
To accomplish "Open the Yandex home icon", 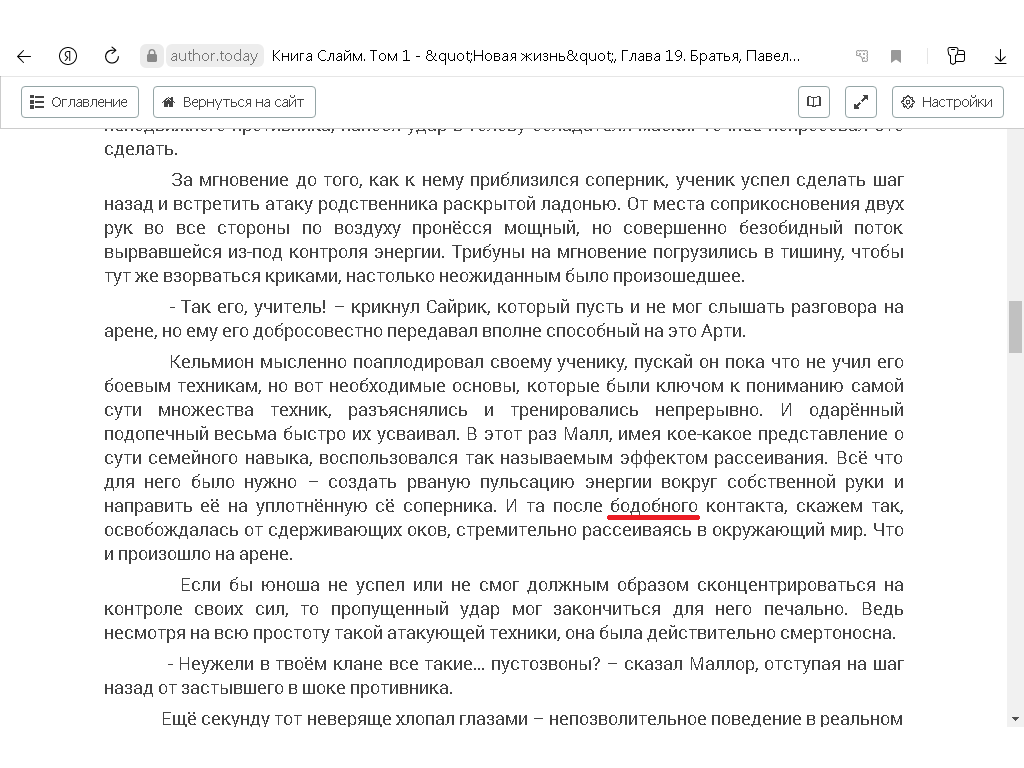I will click(68, 57).
